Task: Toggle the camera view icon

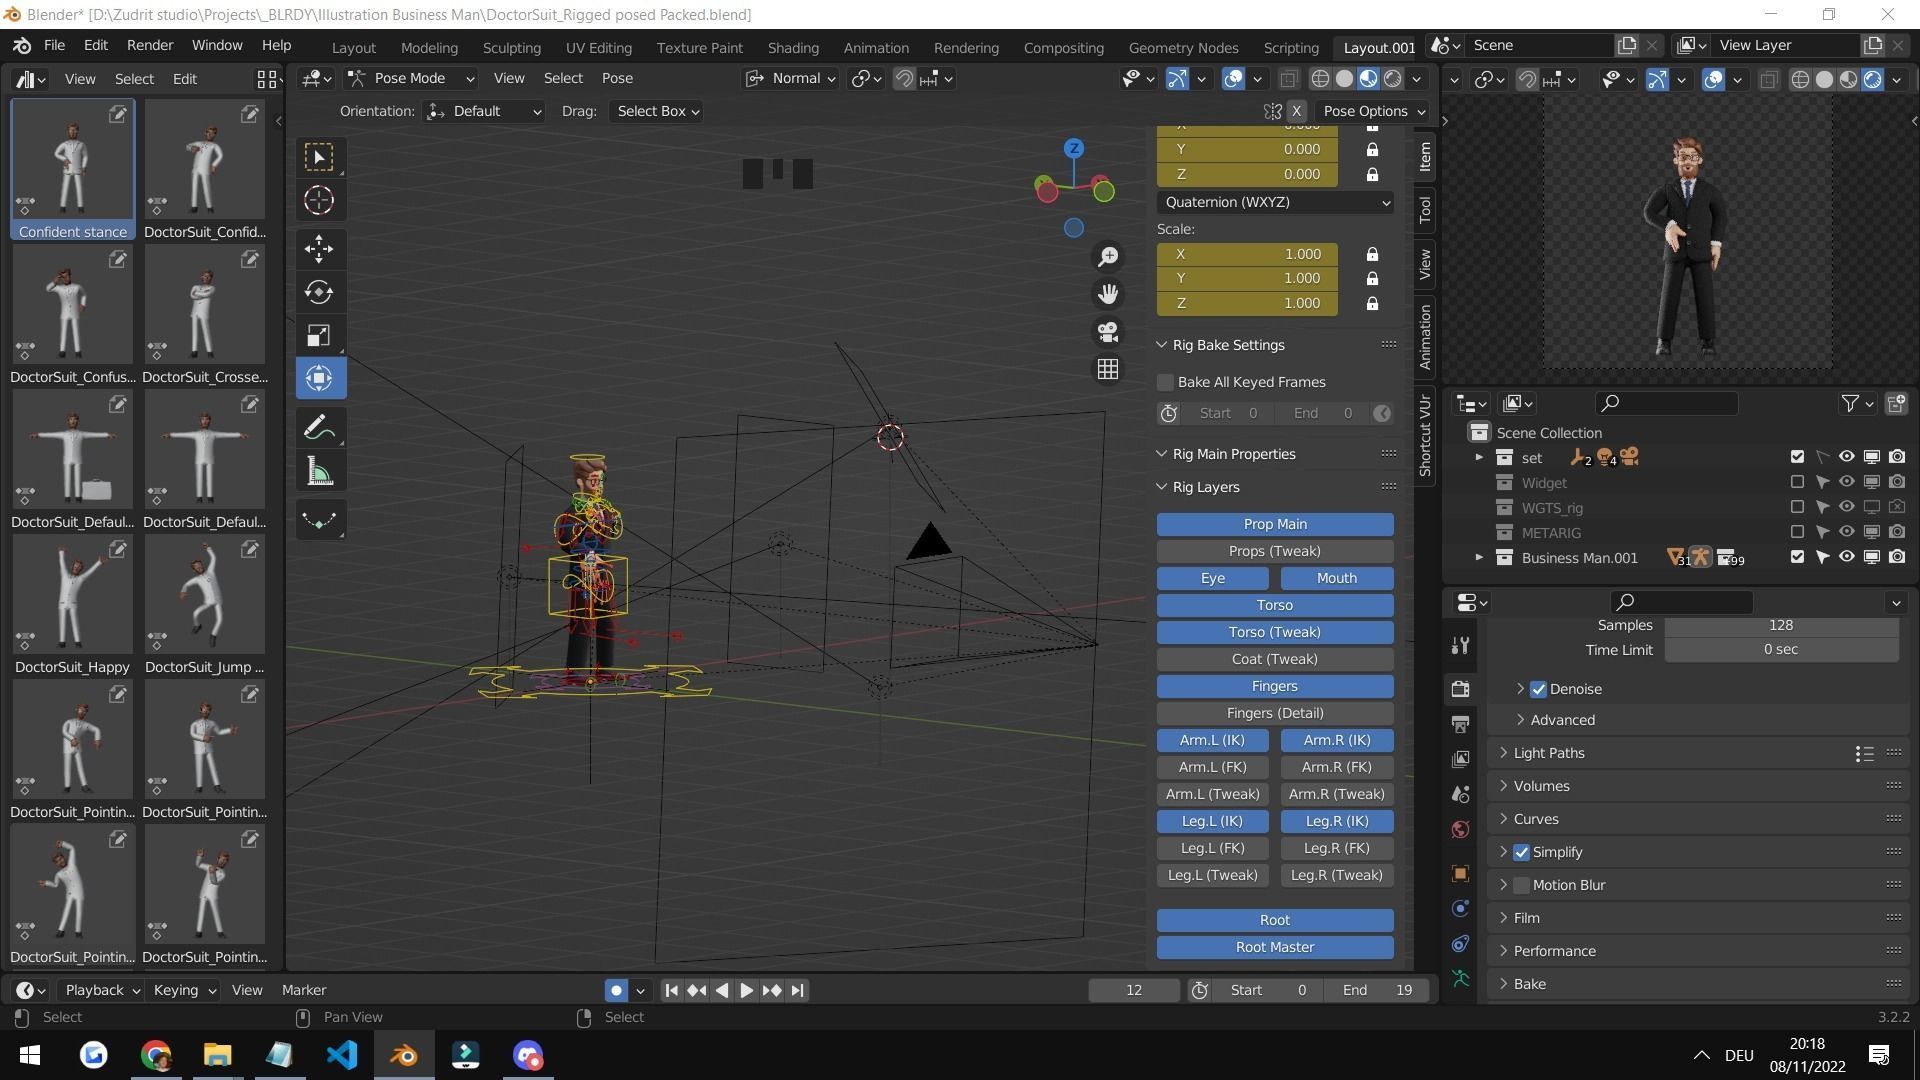Action: (1108, 332)
